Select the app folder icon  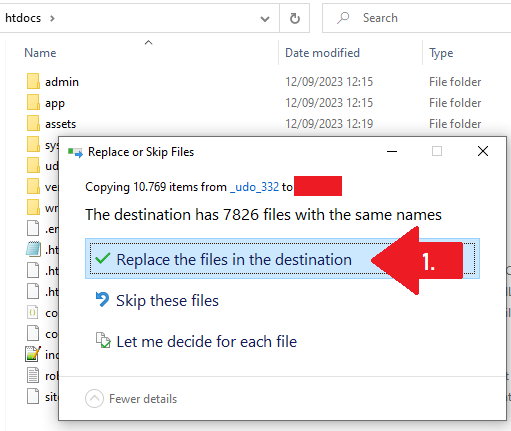33,103
